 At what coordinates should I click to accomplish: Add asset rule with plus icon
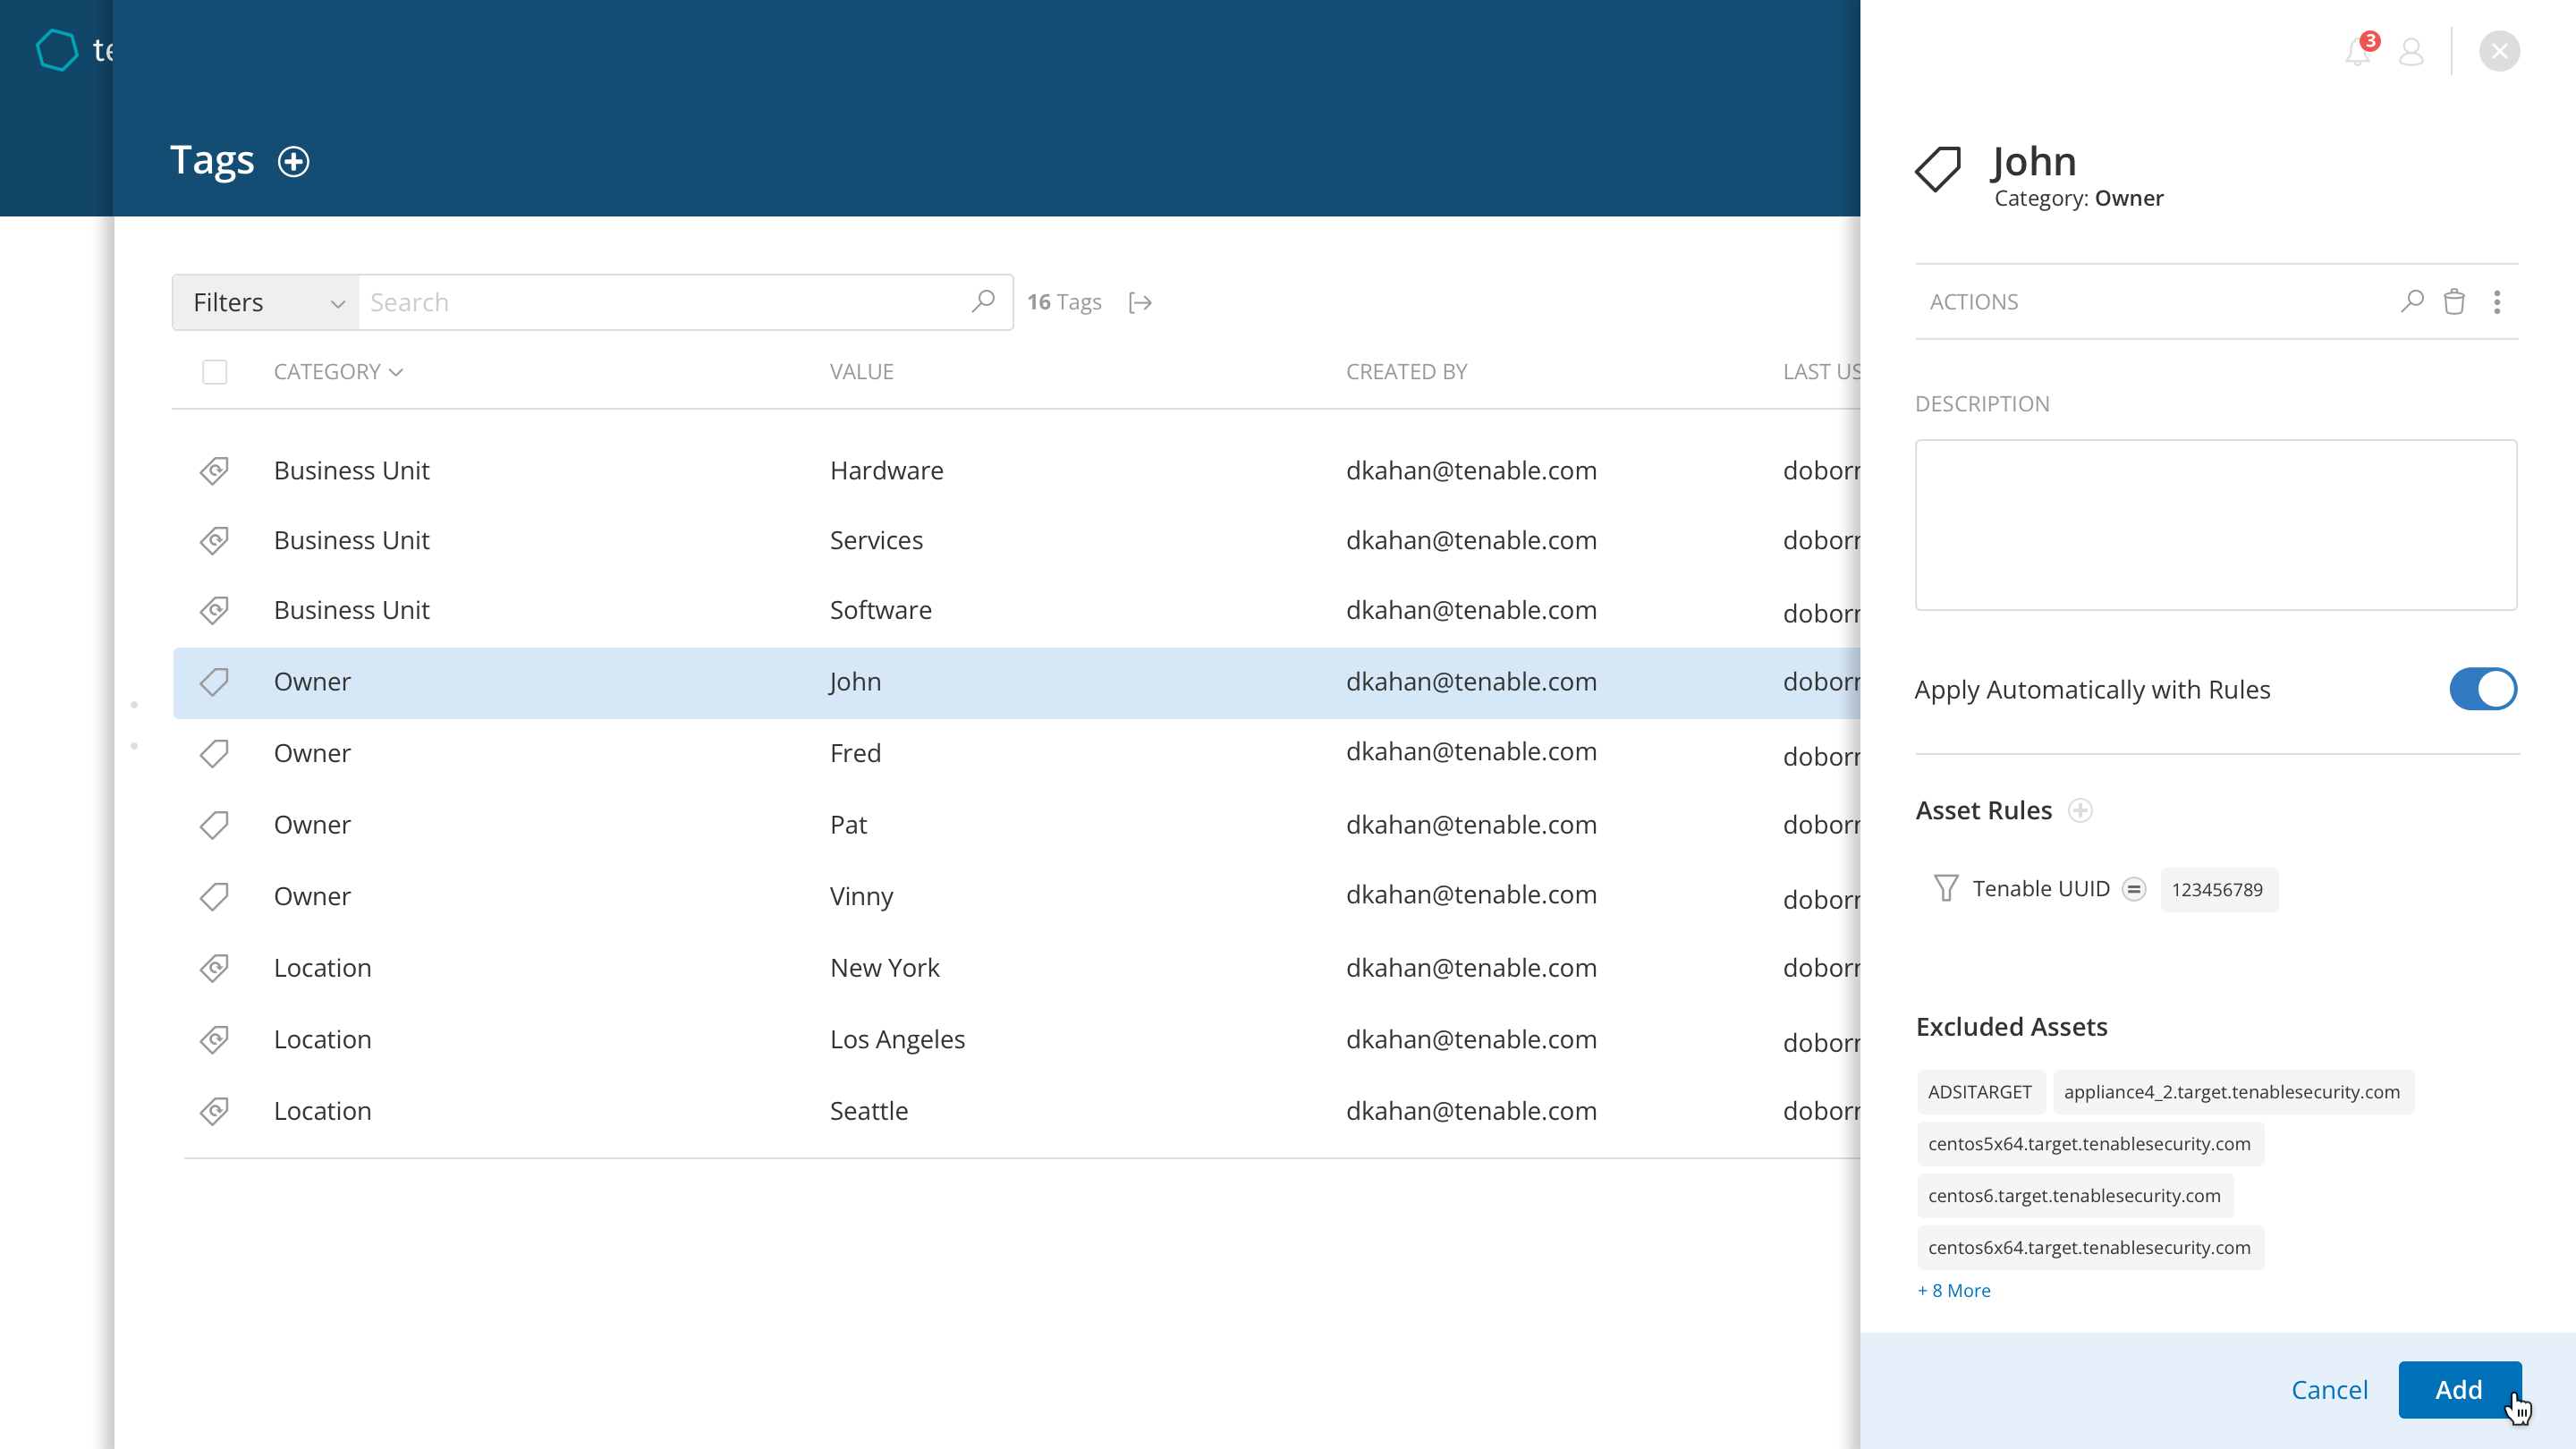click(2080, 810)
